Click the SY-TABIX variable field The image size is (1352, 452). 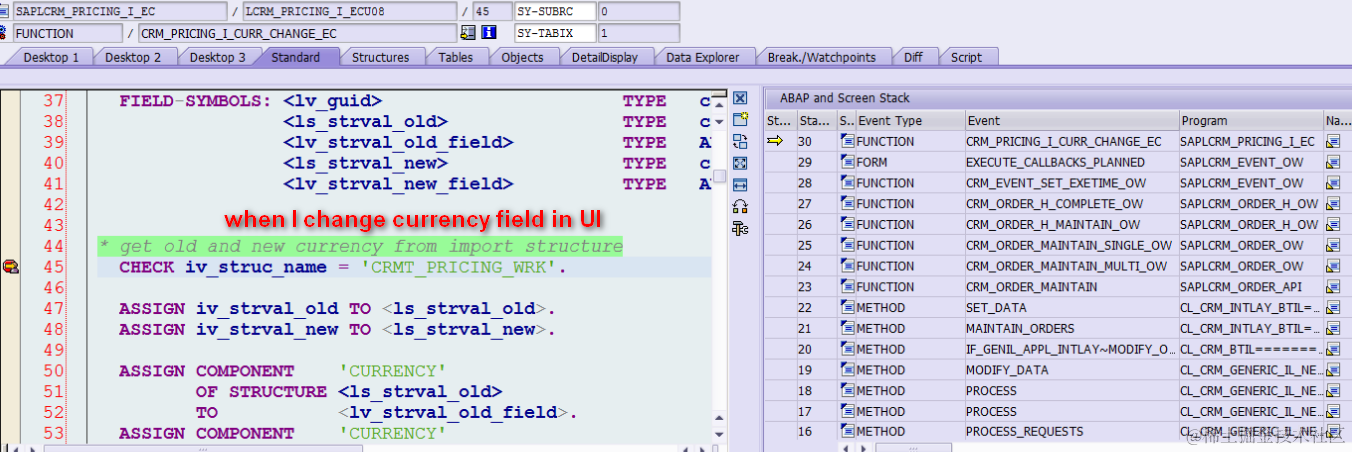click(554, 33)
